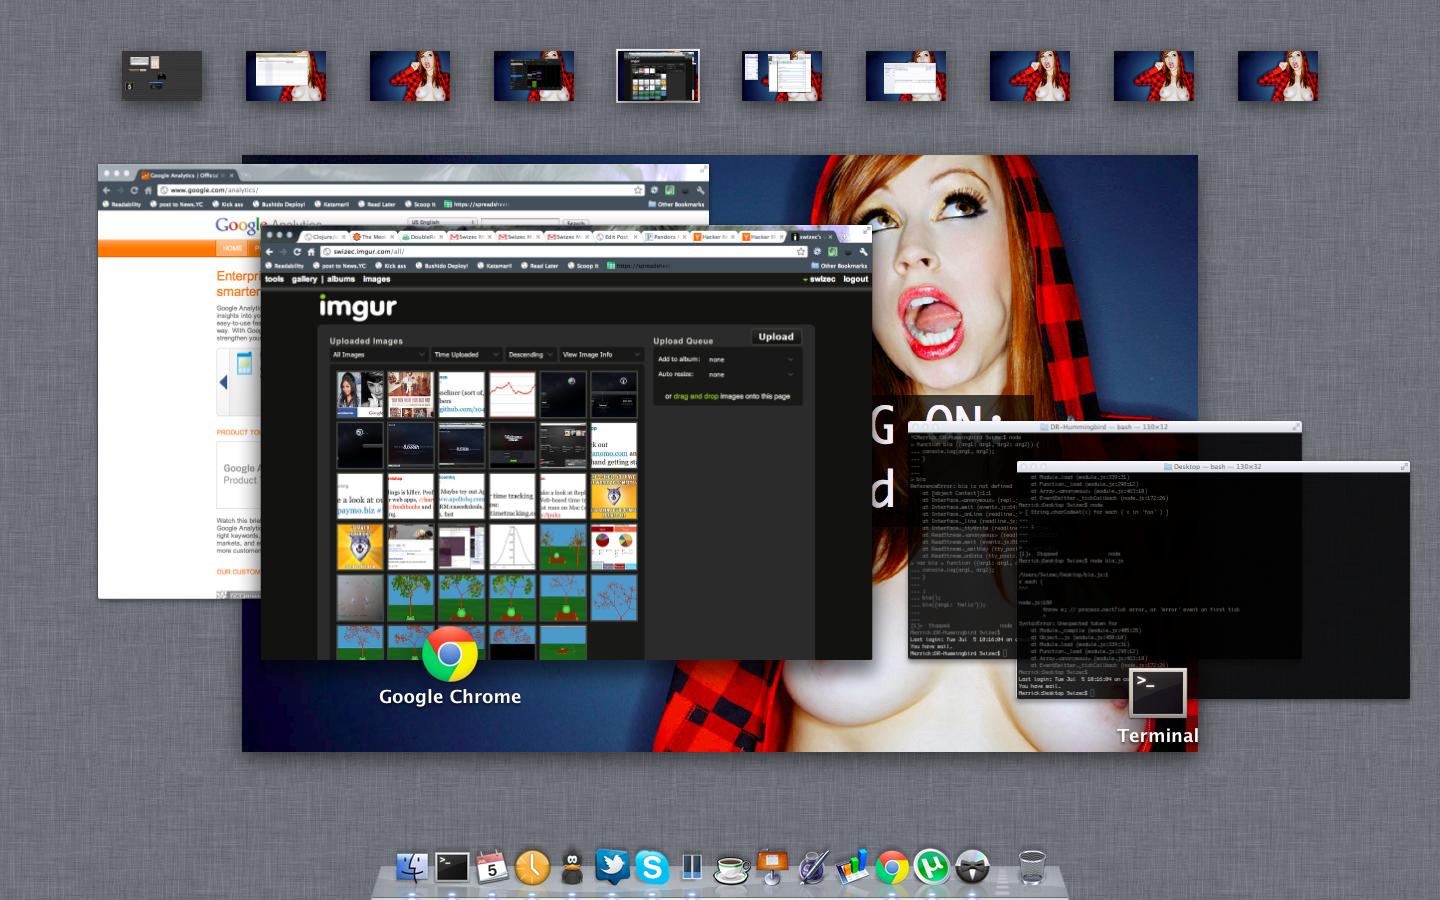This screenshot has width=1440, height=900.
Task: Open Finder from the dock
Action: coord(412,866)
